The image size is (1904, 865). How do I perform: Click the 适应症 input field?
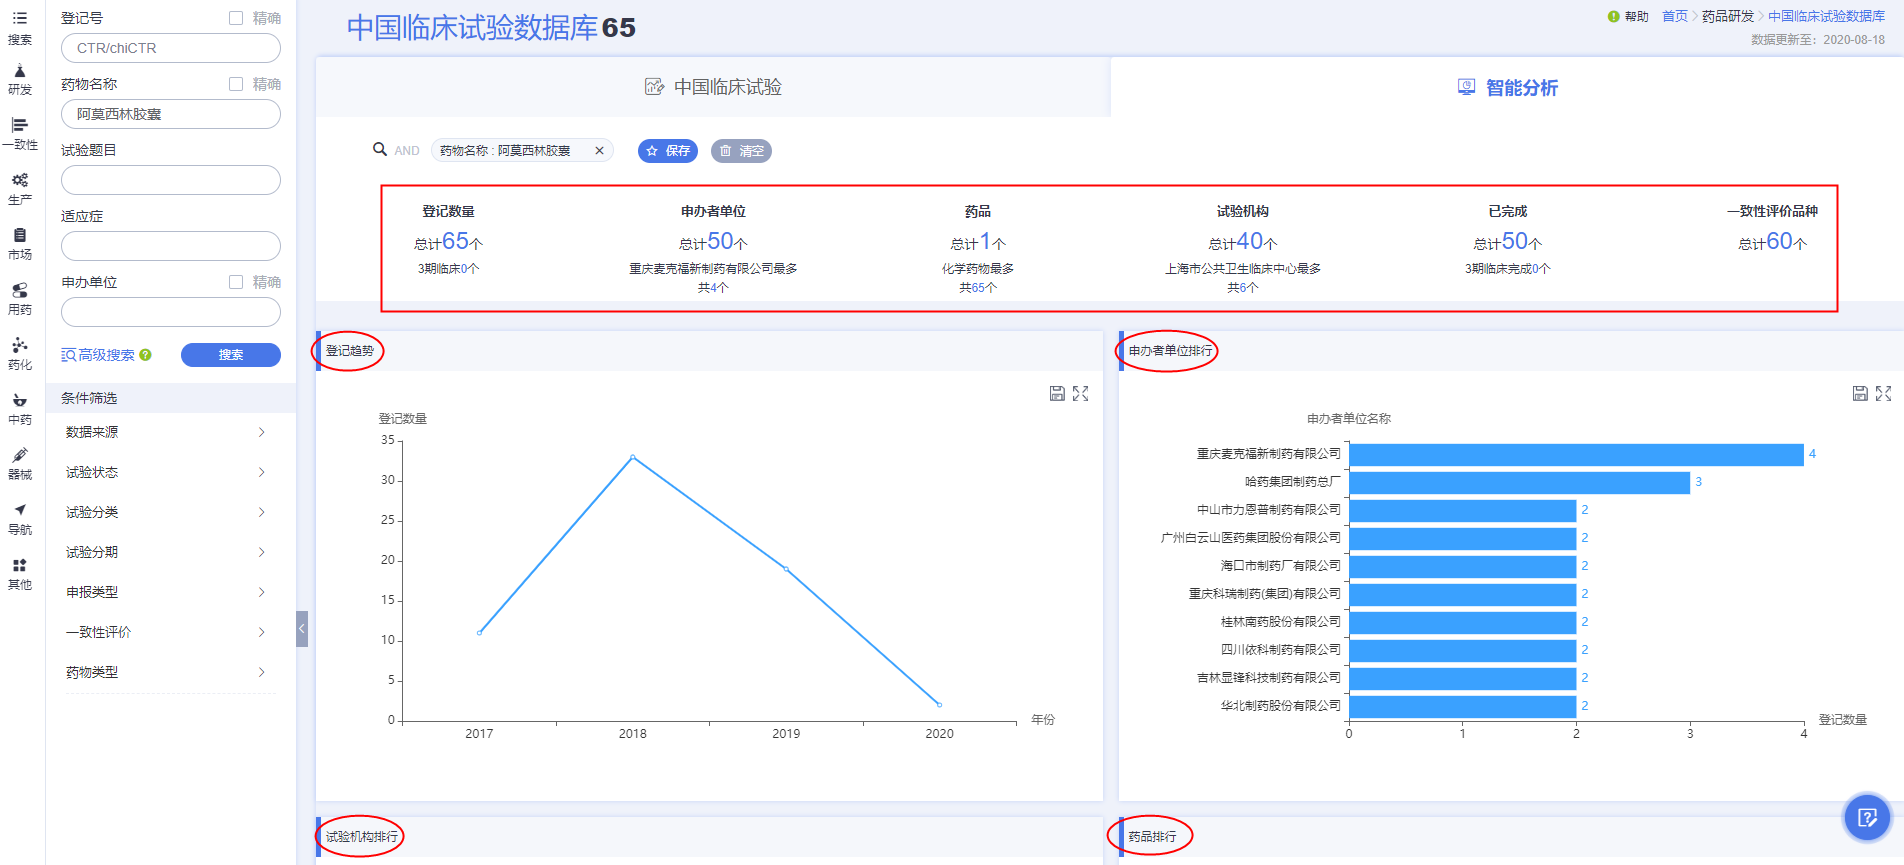tap(171, 246)
